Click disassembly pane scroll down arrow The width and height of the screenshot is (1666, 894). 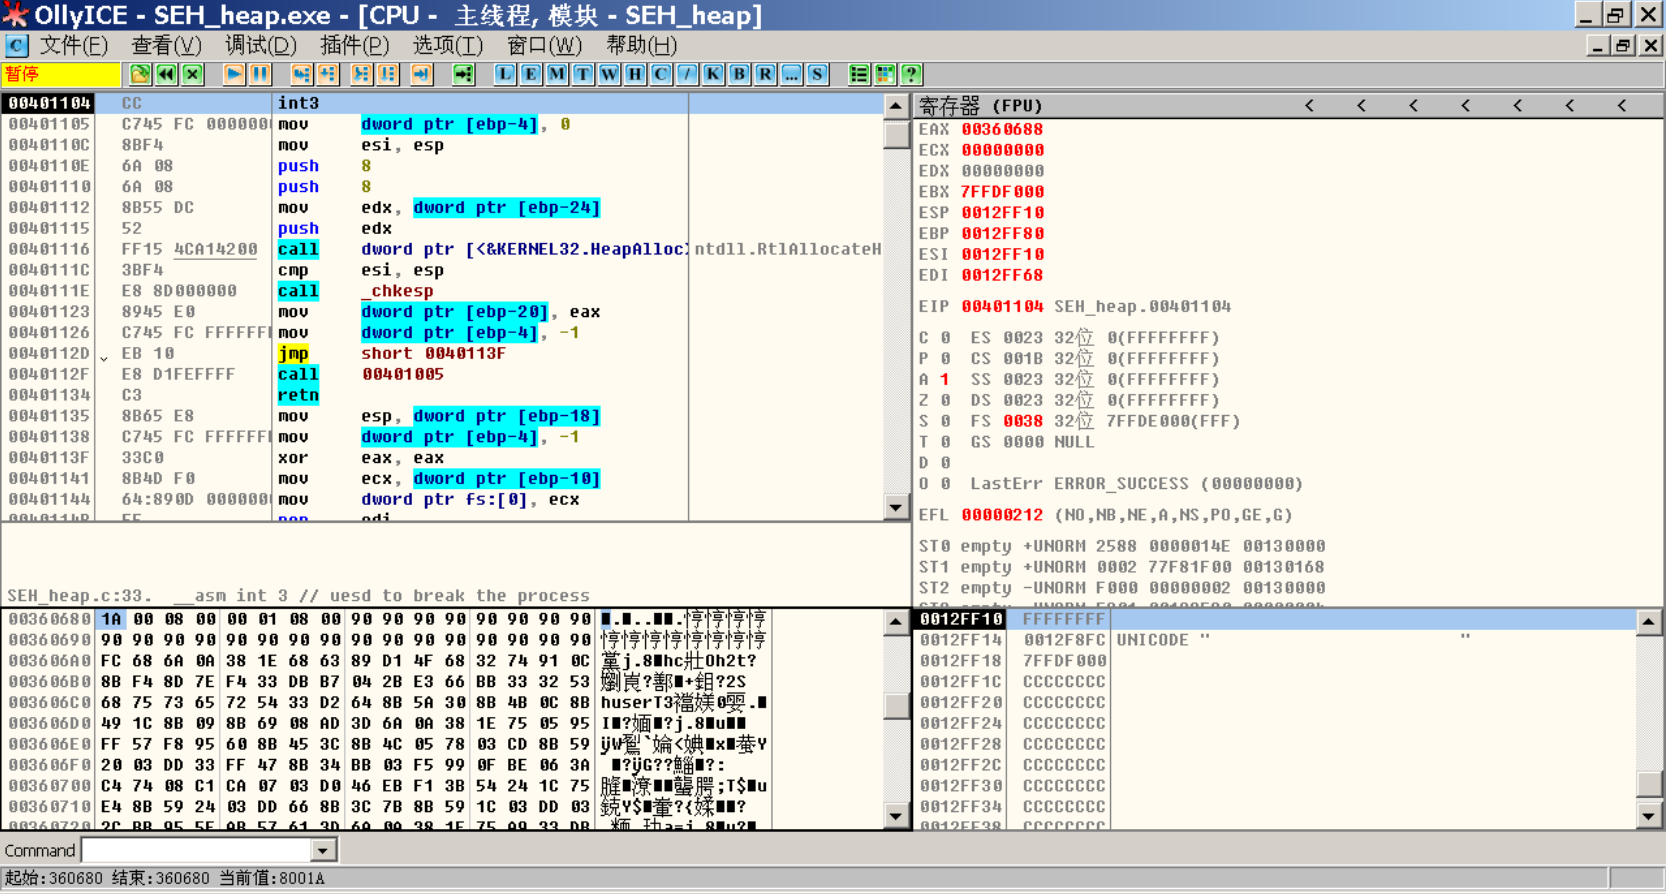(896, 508)
